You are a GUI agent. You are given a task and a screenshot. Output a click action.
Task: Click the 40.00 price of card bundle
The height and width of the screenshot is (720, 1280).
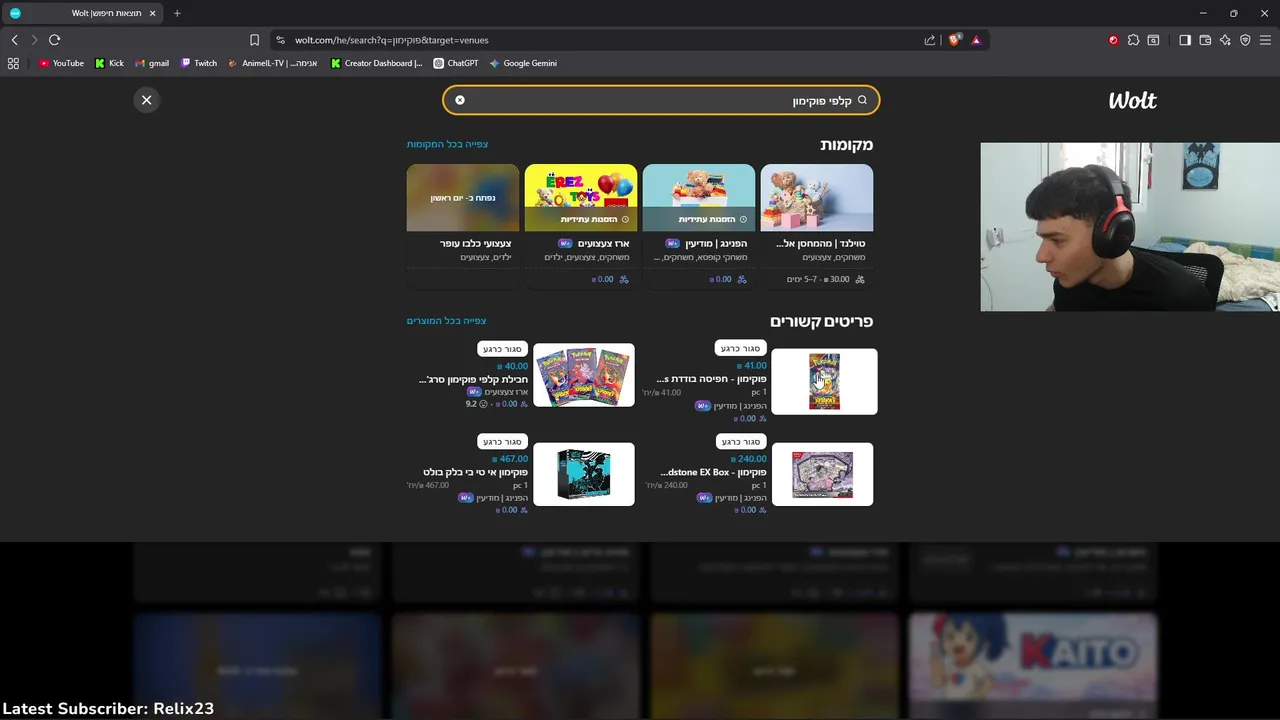tap(512, 366)
